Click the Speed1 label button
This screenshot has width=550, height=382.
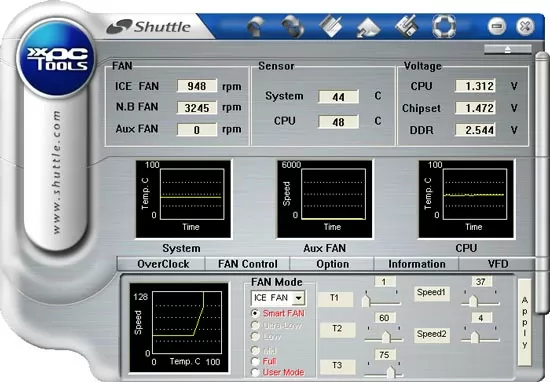coord(431,293)
